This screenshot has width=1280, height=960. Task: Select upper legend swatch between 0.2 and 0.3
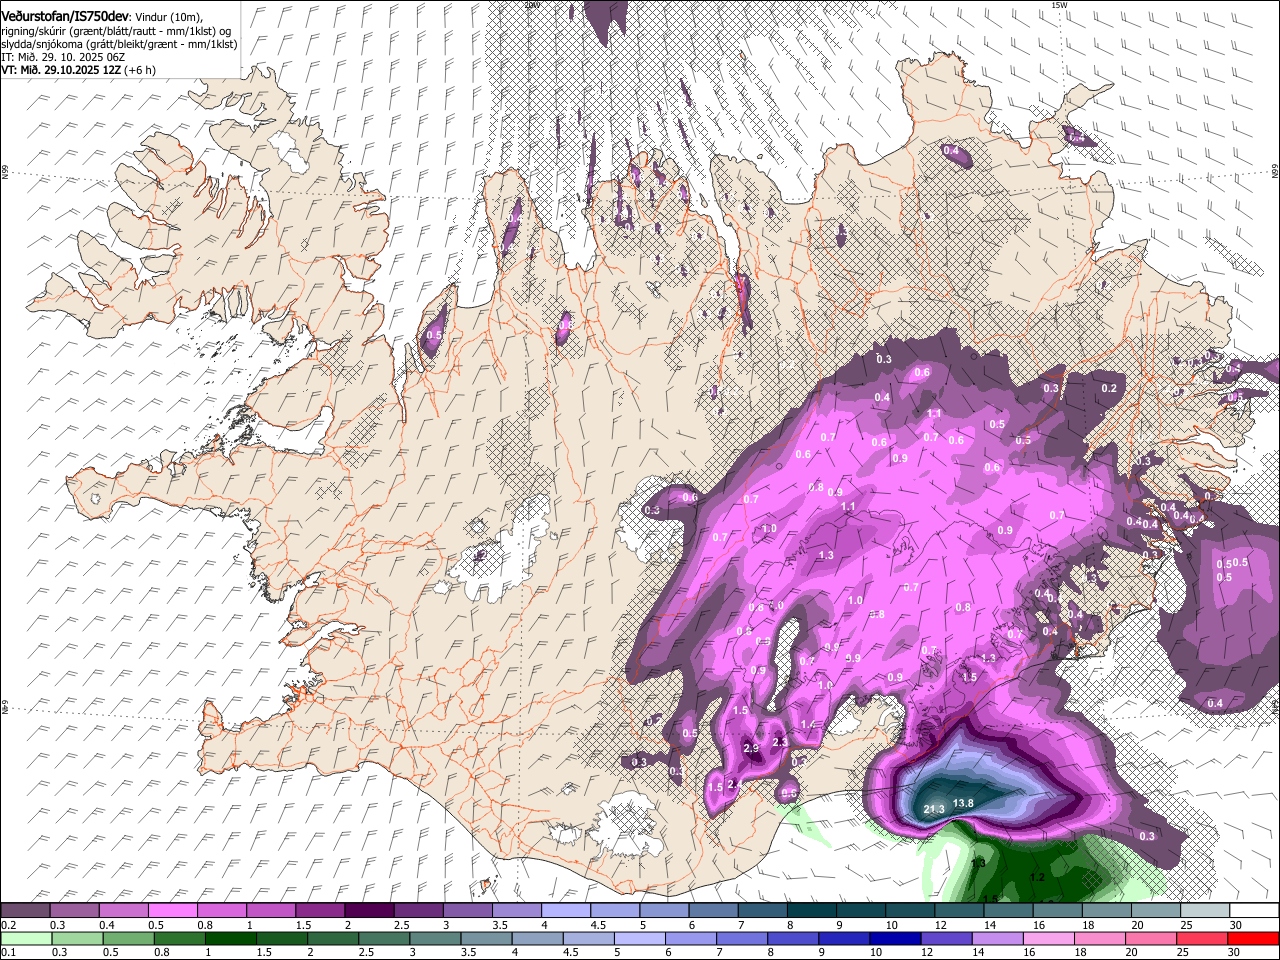25,910
